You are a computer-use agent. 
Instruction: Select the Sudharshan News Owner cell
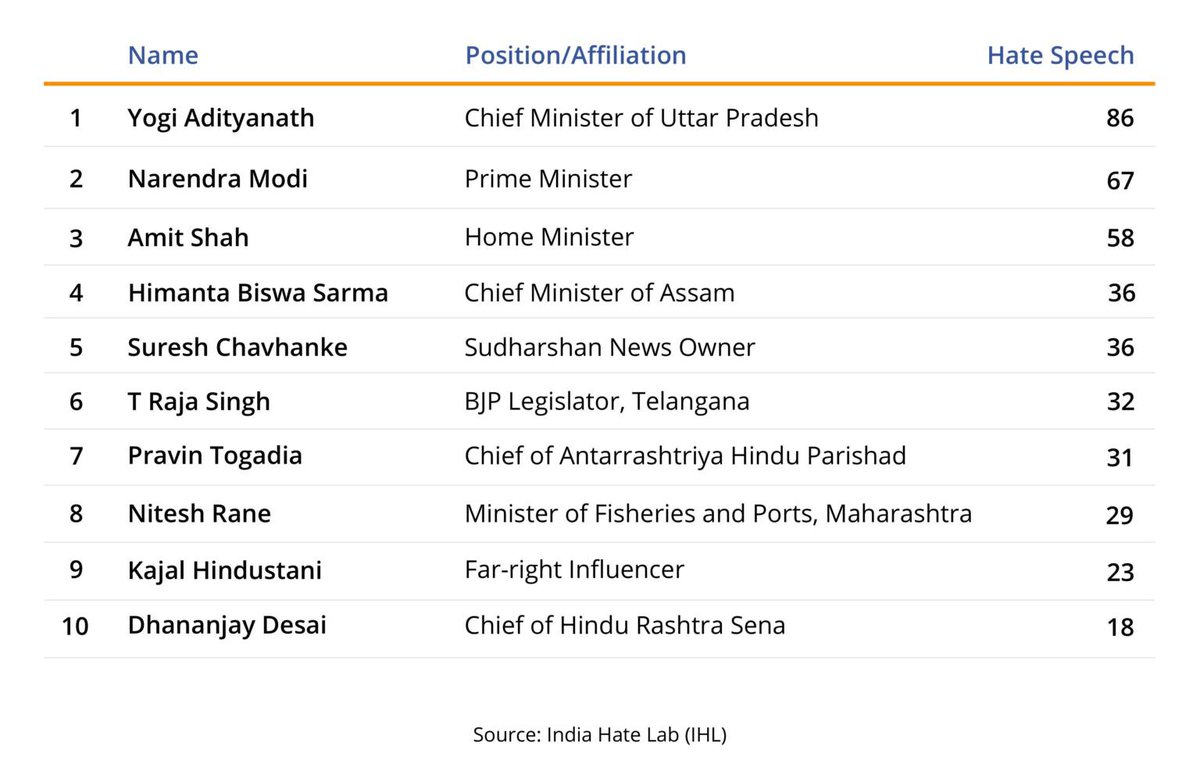click(x=610, y=347)
